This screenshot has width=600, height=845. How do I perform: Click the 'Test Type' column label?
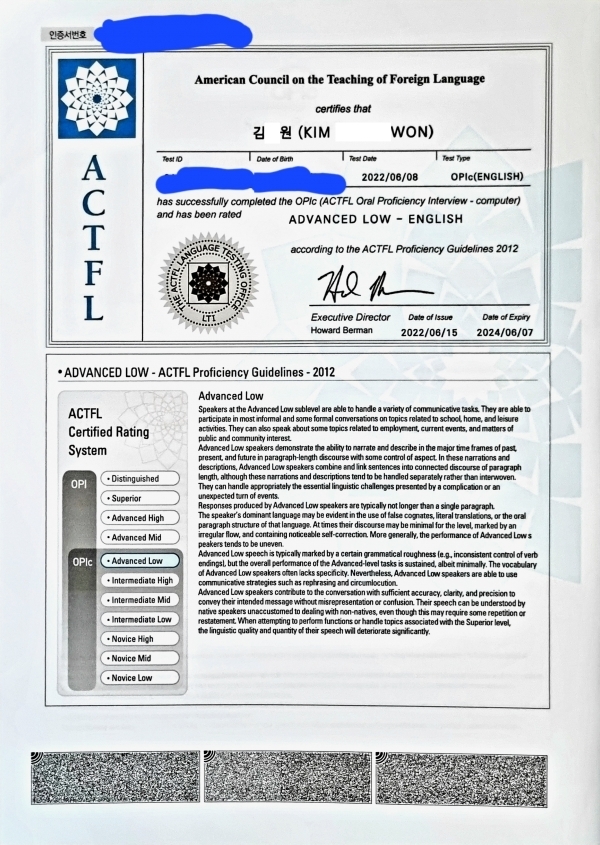tap(456, 158)
